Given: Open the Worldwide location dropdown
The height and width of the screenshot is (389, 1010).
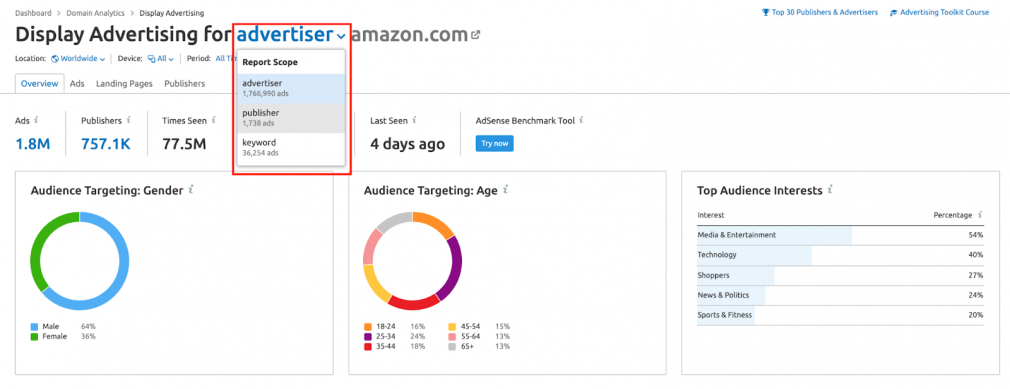Looking at the screenshot, I should click(x=78, y=59).
